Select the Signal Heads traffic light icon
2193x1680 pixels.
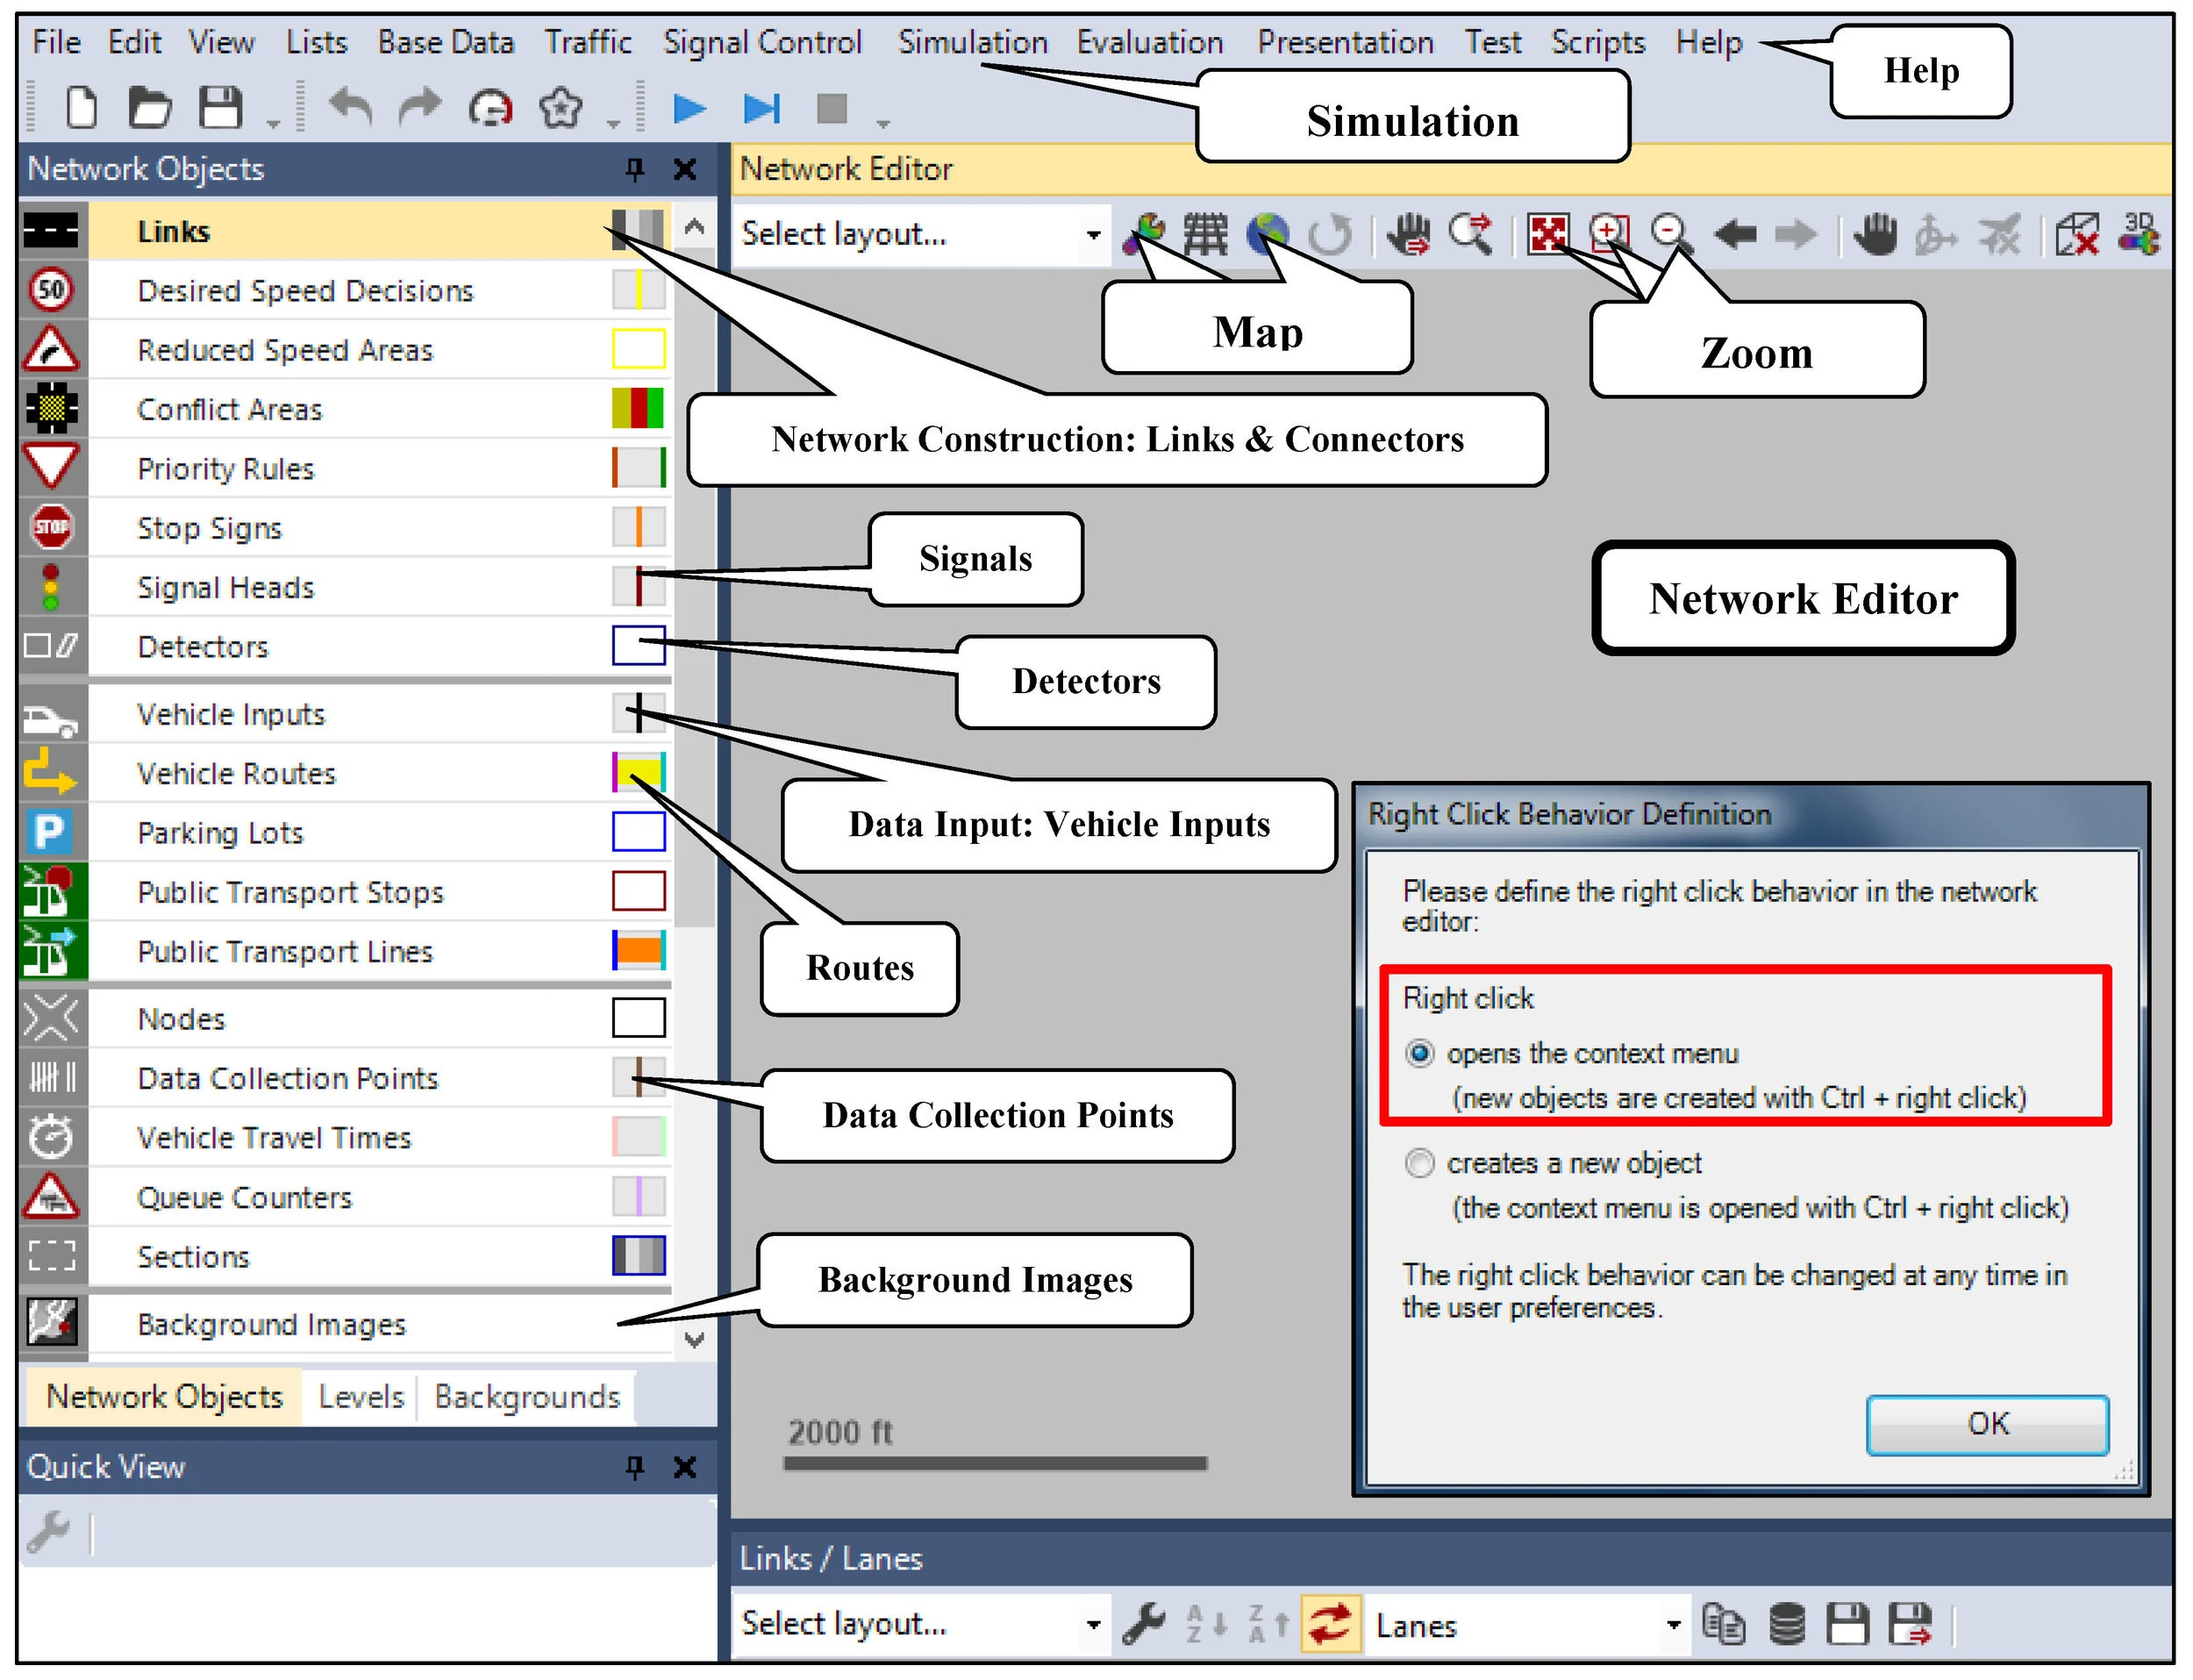51,587
